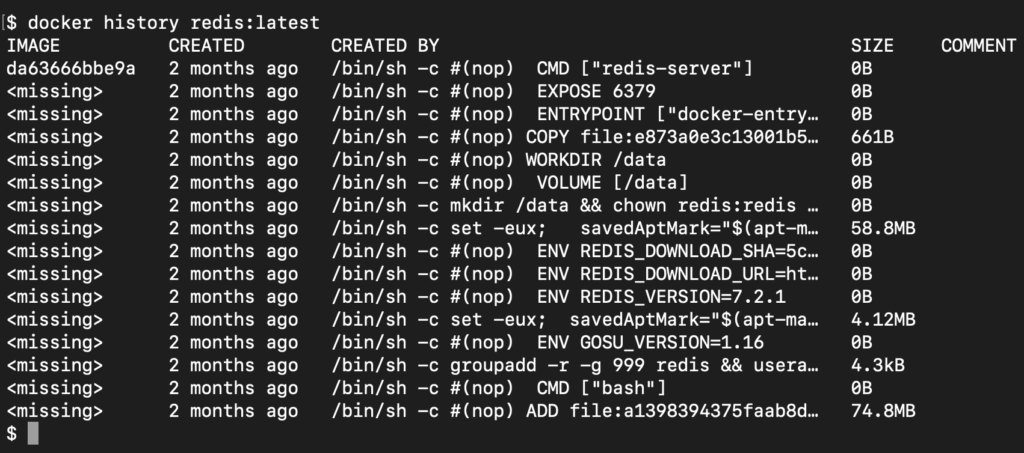1024x453 pixels.
Task: Click the COMMENT column header
Action: pos(978,45)
